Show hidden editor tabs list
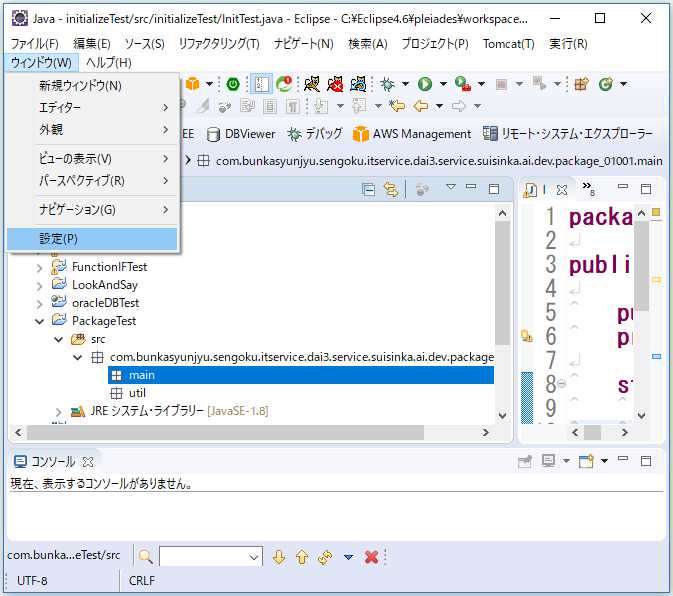This screenshot has width=673, height=596. click(x=588, y=188)
